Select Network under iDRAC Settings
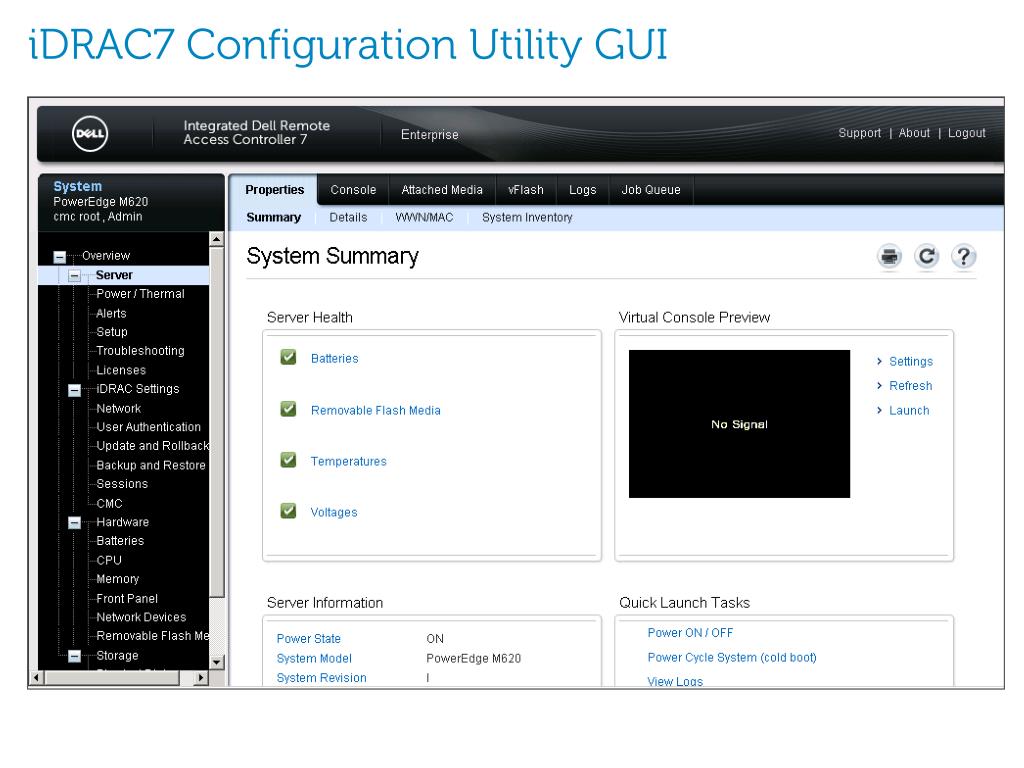 coord(118,408)
